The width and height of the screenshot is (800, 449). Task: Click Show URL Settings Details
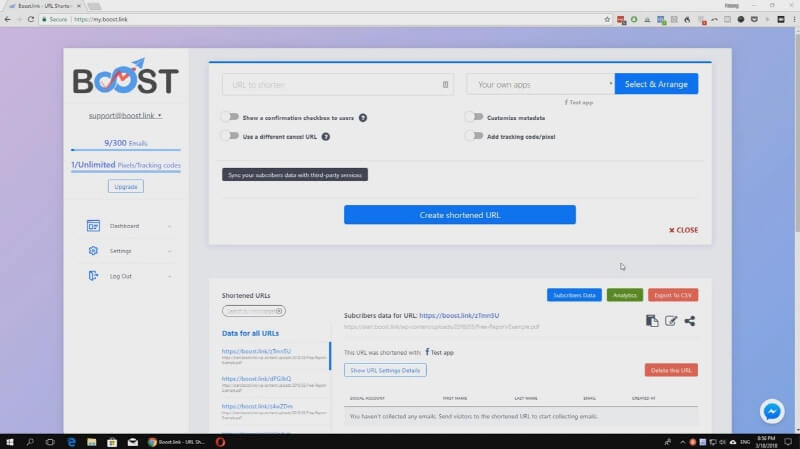[x=385, y=370]
